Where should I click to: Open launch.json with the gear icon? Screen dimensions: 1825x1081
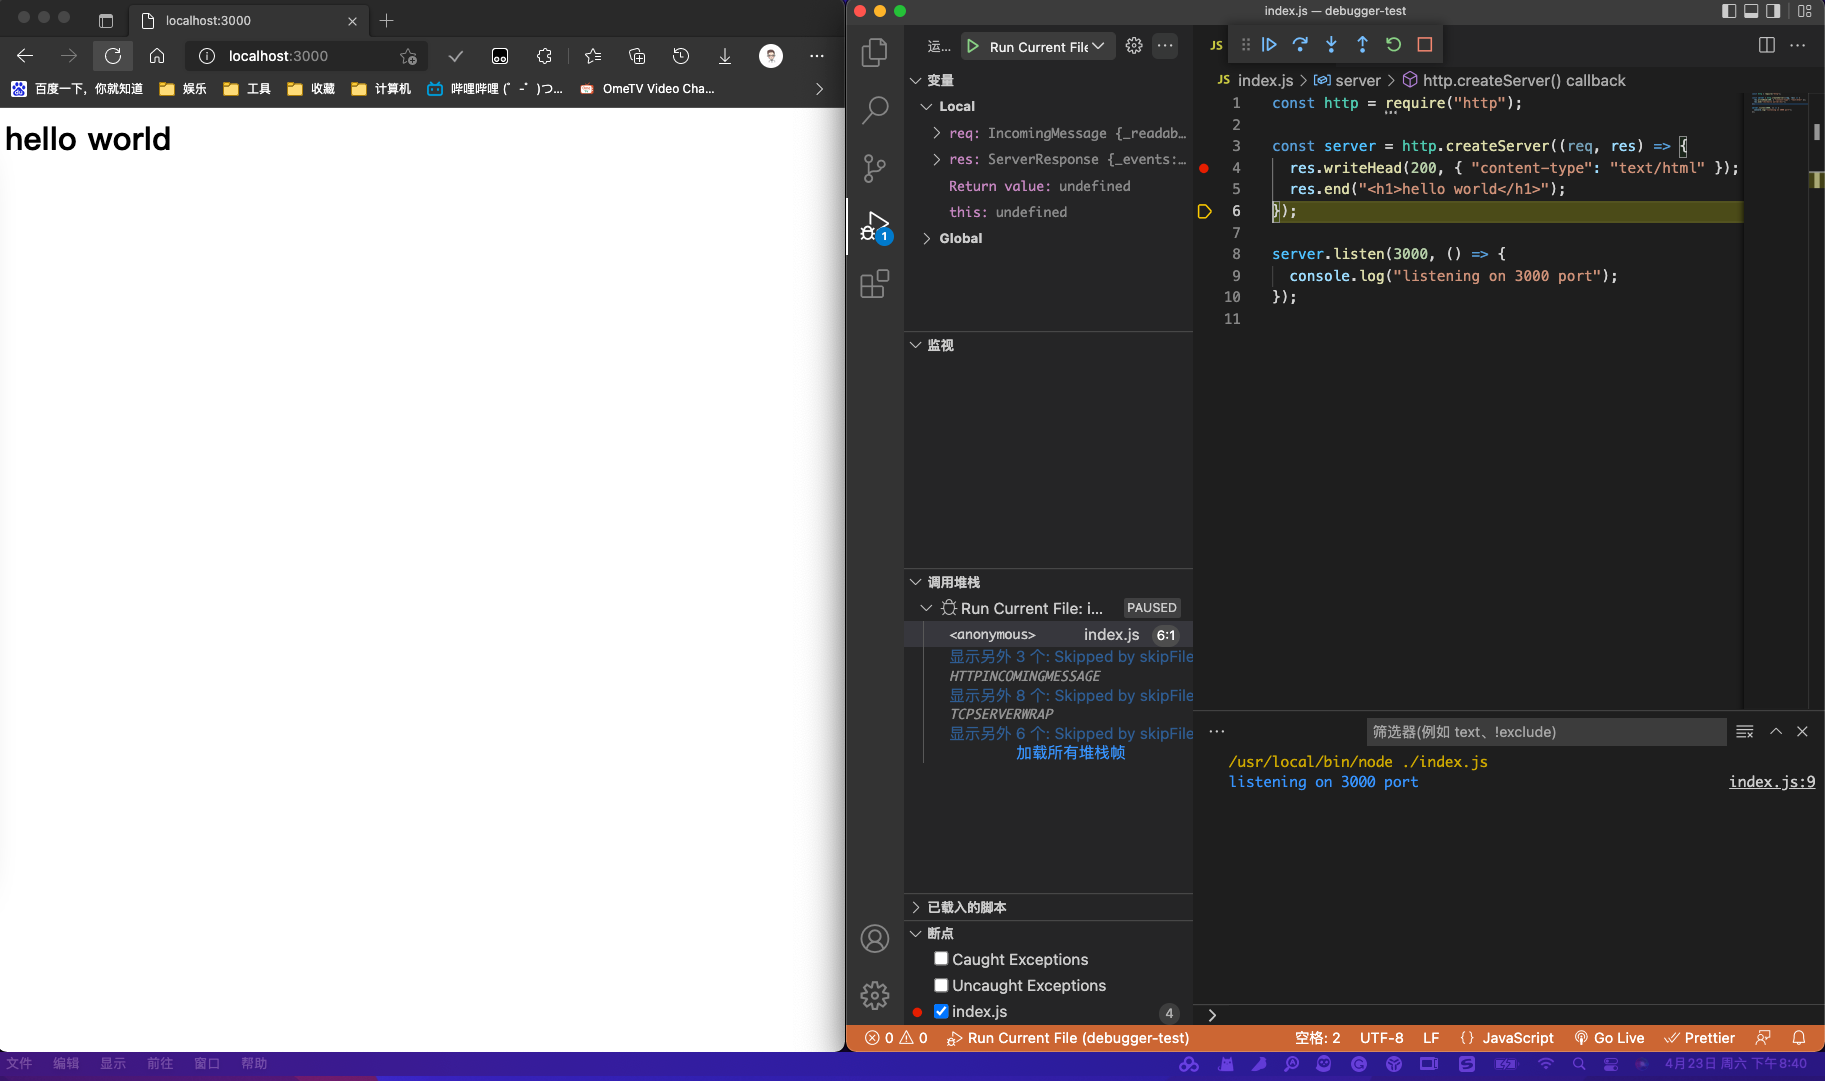(1134, 46)
